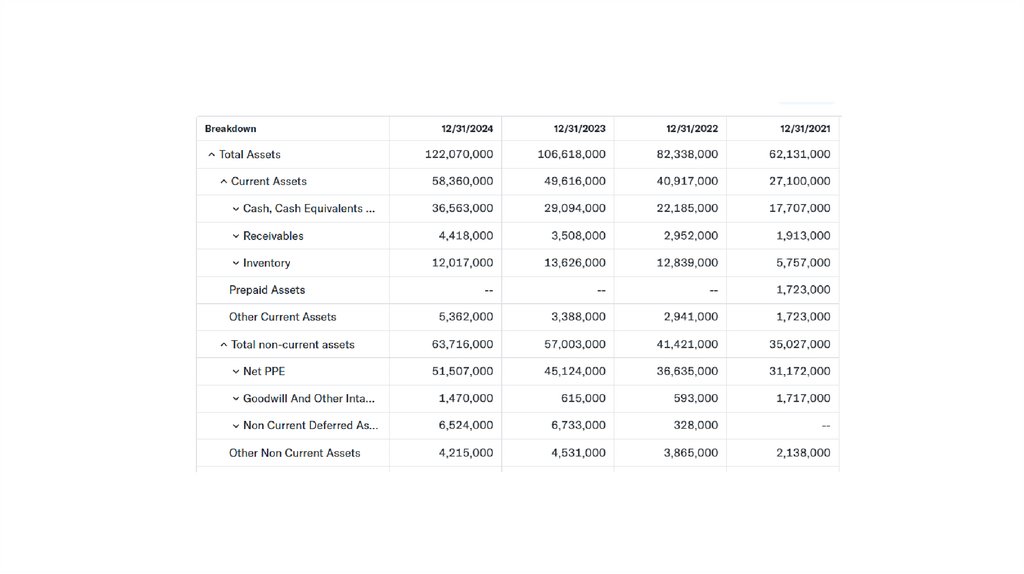
Task: Select the Prepaid Assets row label
Action: point(267,290)
